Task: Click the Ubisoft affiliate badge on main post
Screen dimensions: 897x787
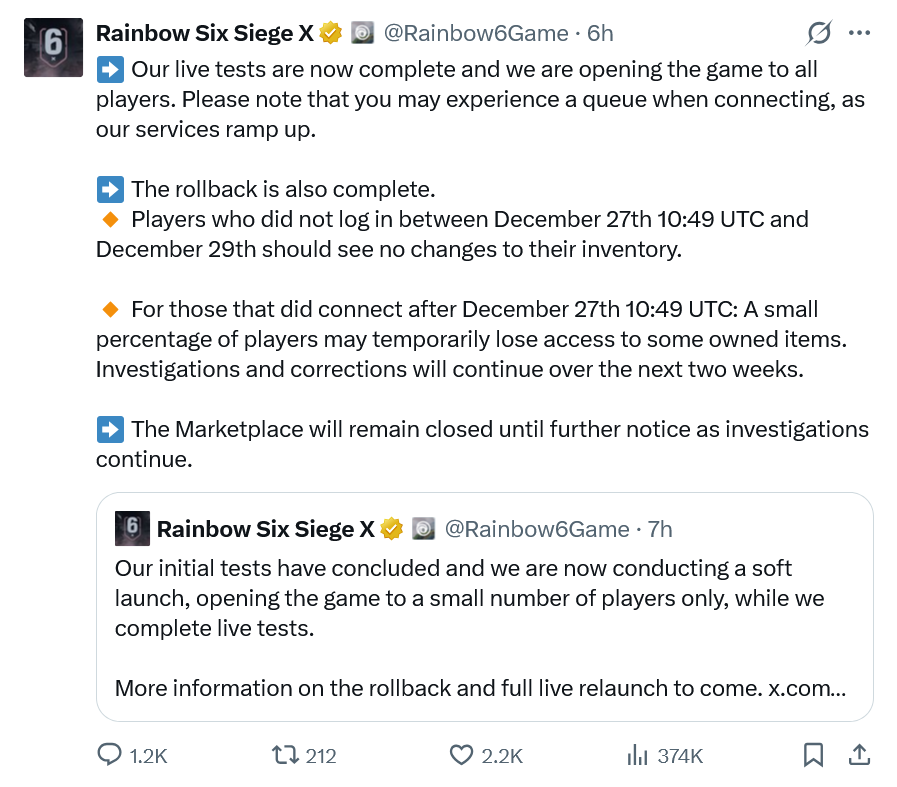Action: coord(362,34)
